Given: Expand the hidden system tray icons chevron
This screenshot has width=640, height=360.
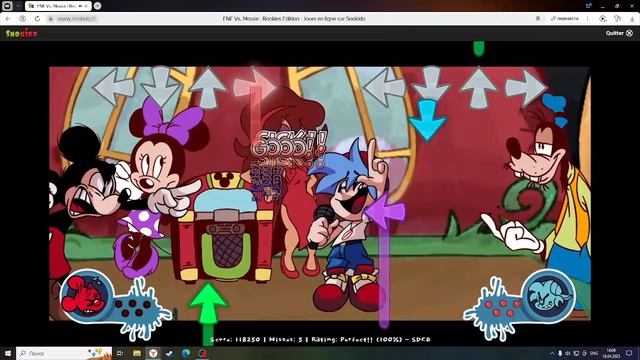Looking at the screenshot, I should point(552,353).
